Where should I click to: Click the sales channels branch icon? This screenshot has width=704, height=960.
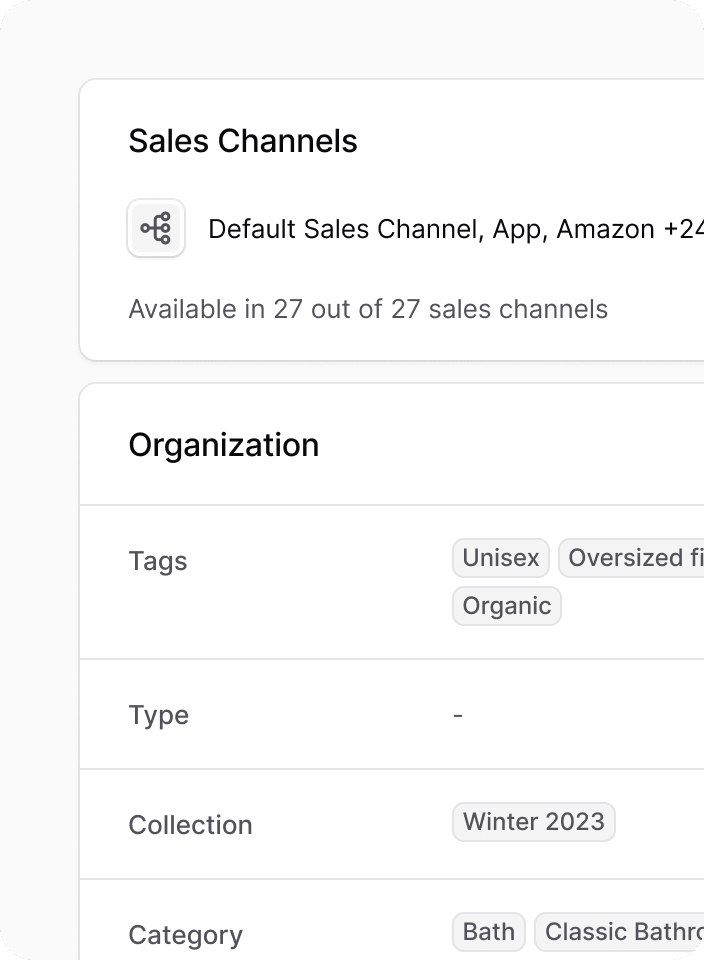point(156,228)
